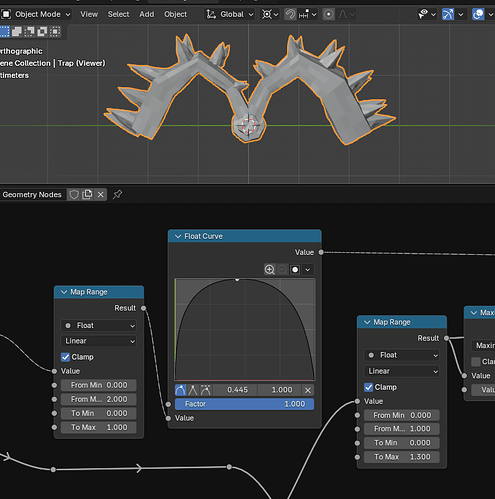Open Float data type dropdown on right Map Range
Screen dimensions: 495x499
[x=402, y=355]
